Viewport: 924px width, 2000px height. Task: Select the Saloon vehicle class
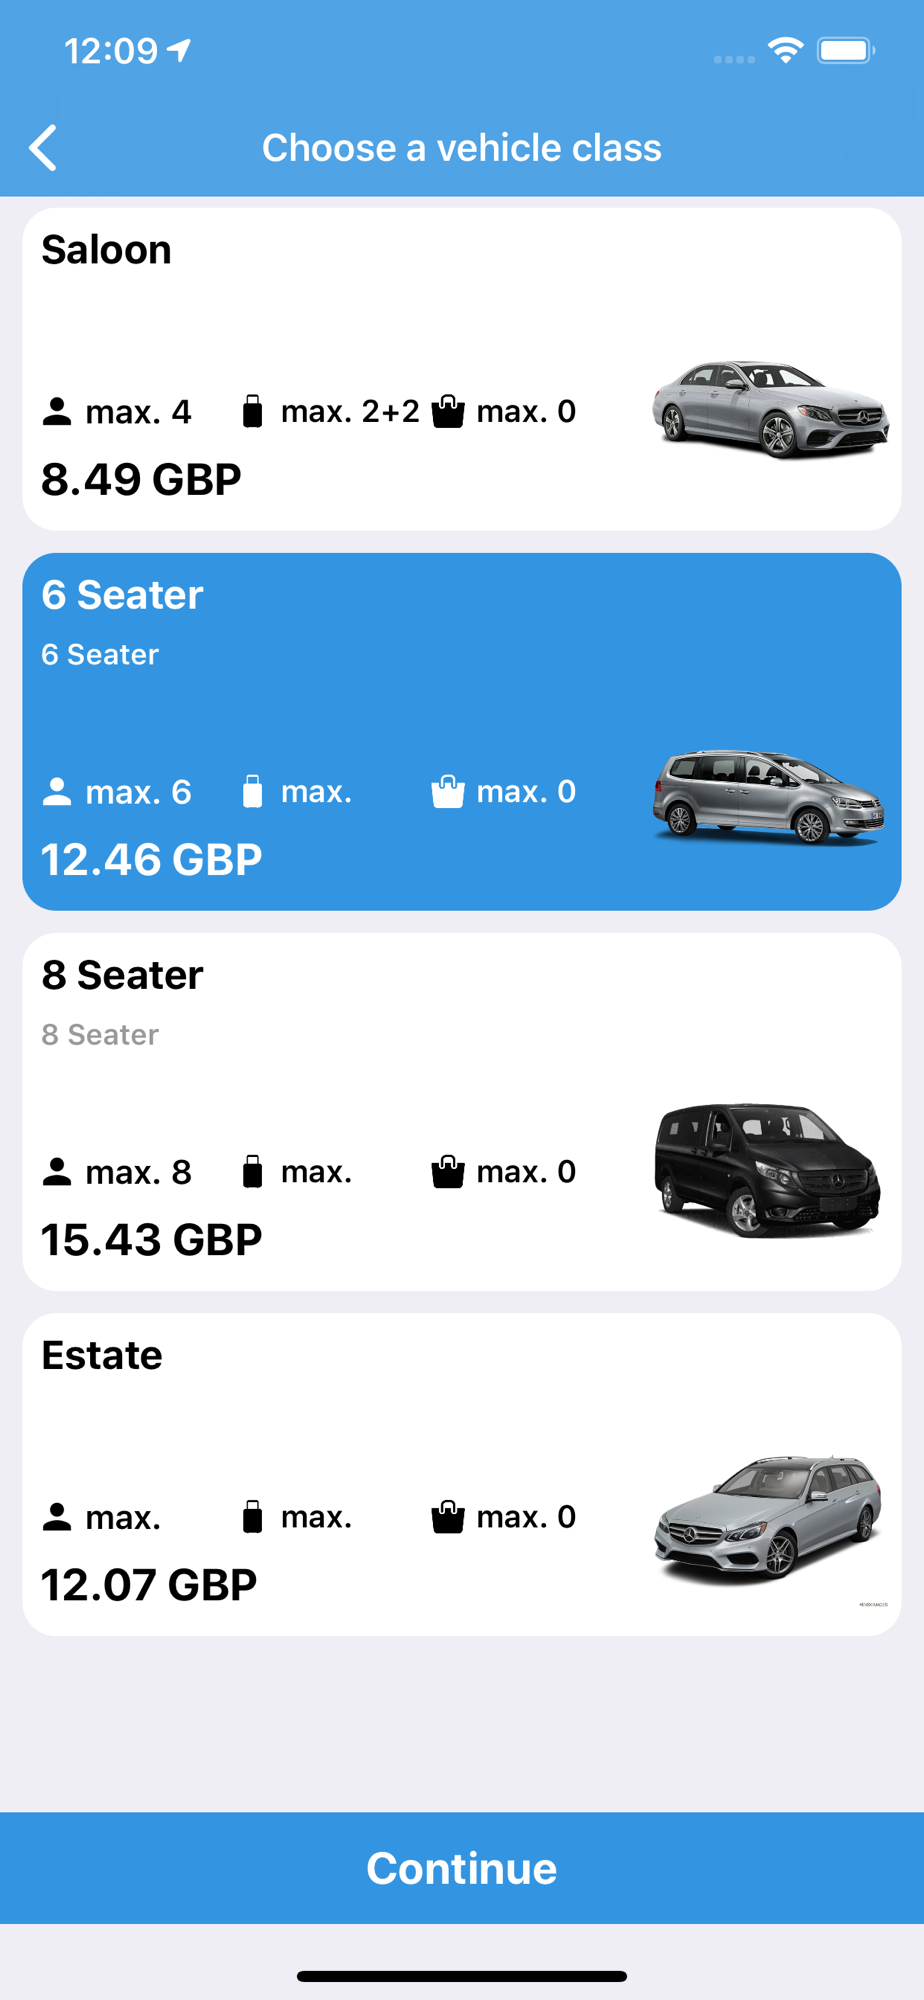pyautogui.click(x=462, y=369)
